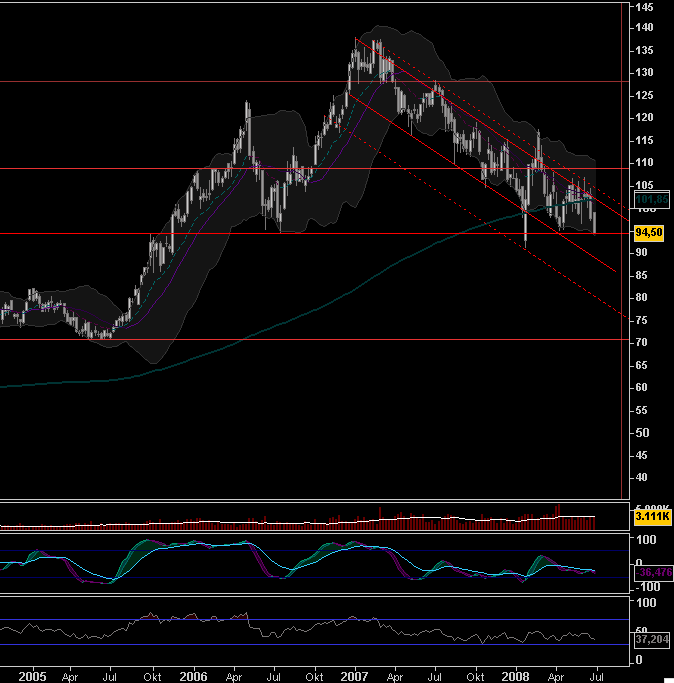This screenshot has height=683, width=674.
Task: Click the final Jul label on time axis
Action: (598, 676)
